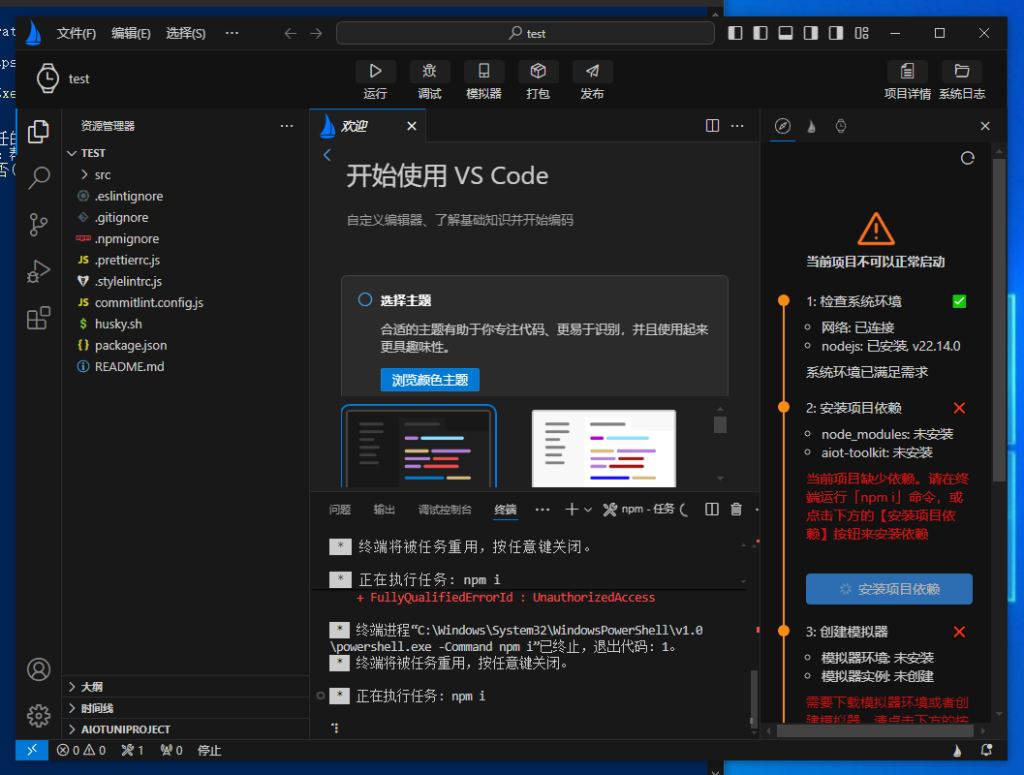Viewport: 1024px width, 775px height.
Task: Open the Explorer view in activity bar
Action: point(39,132)
